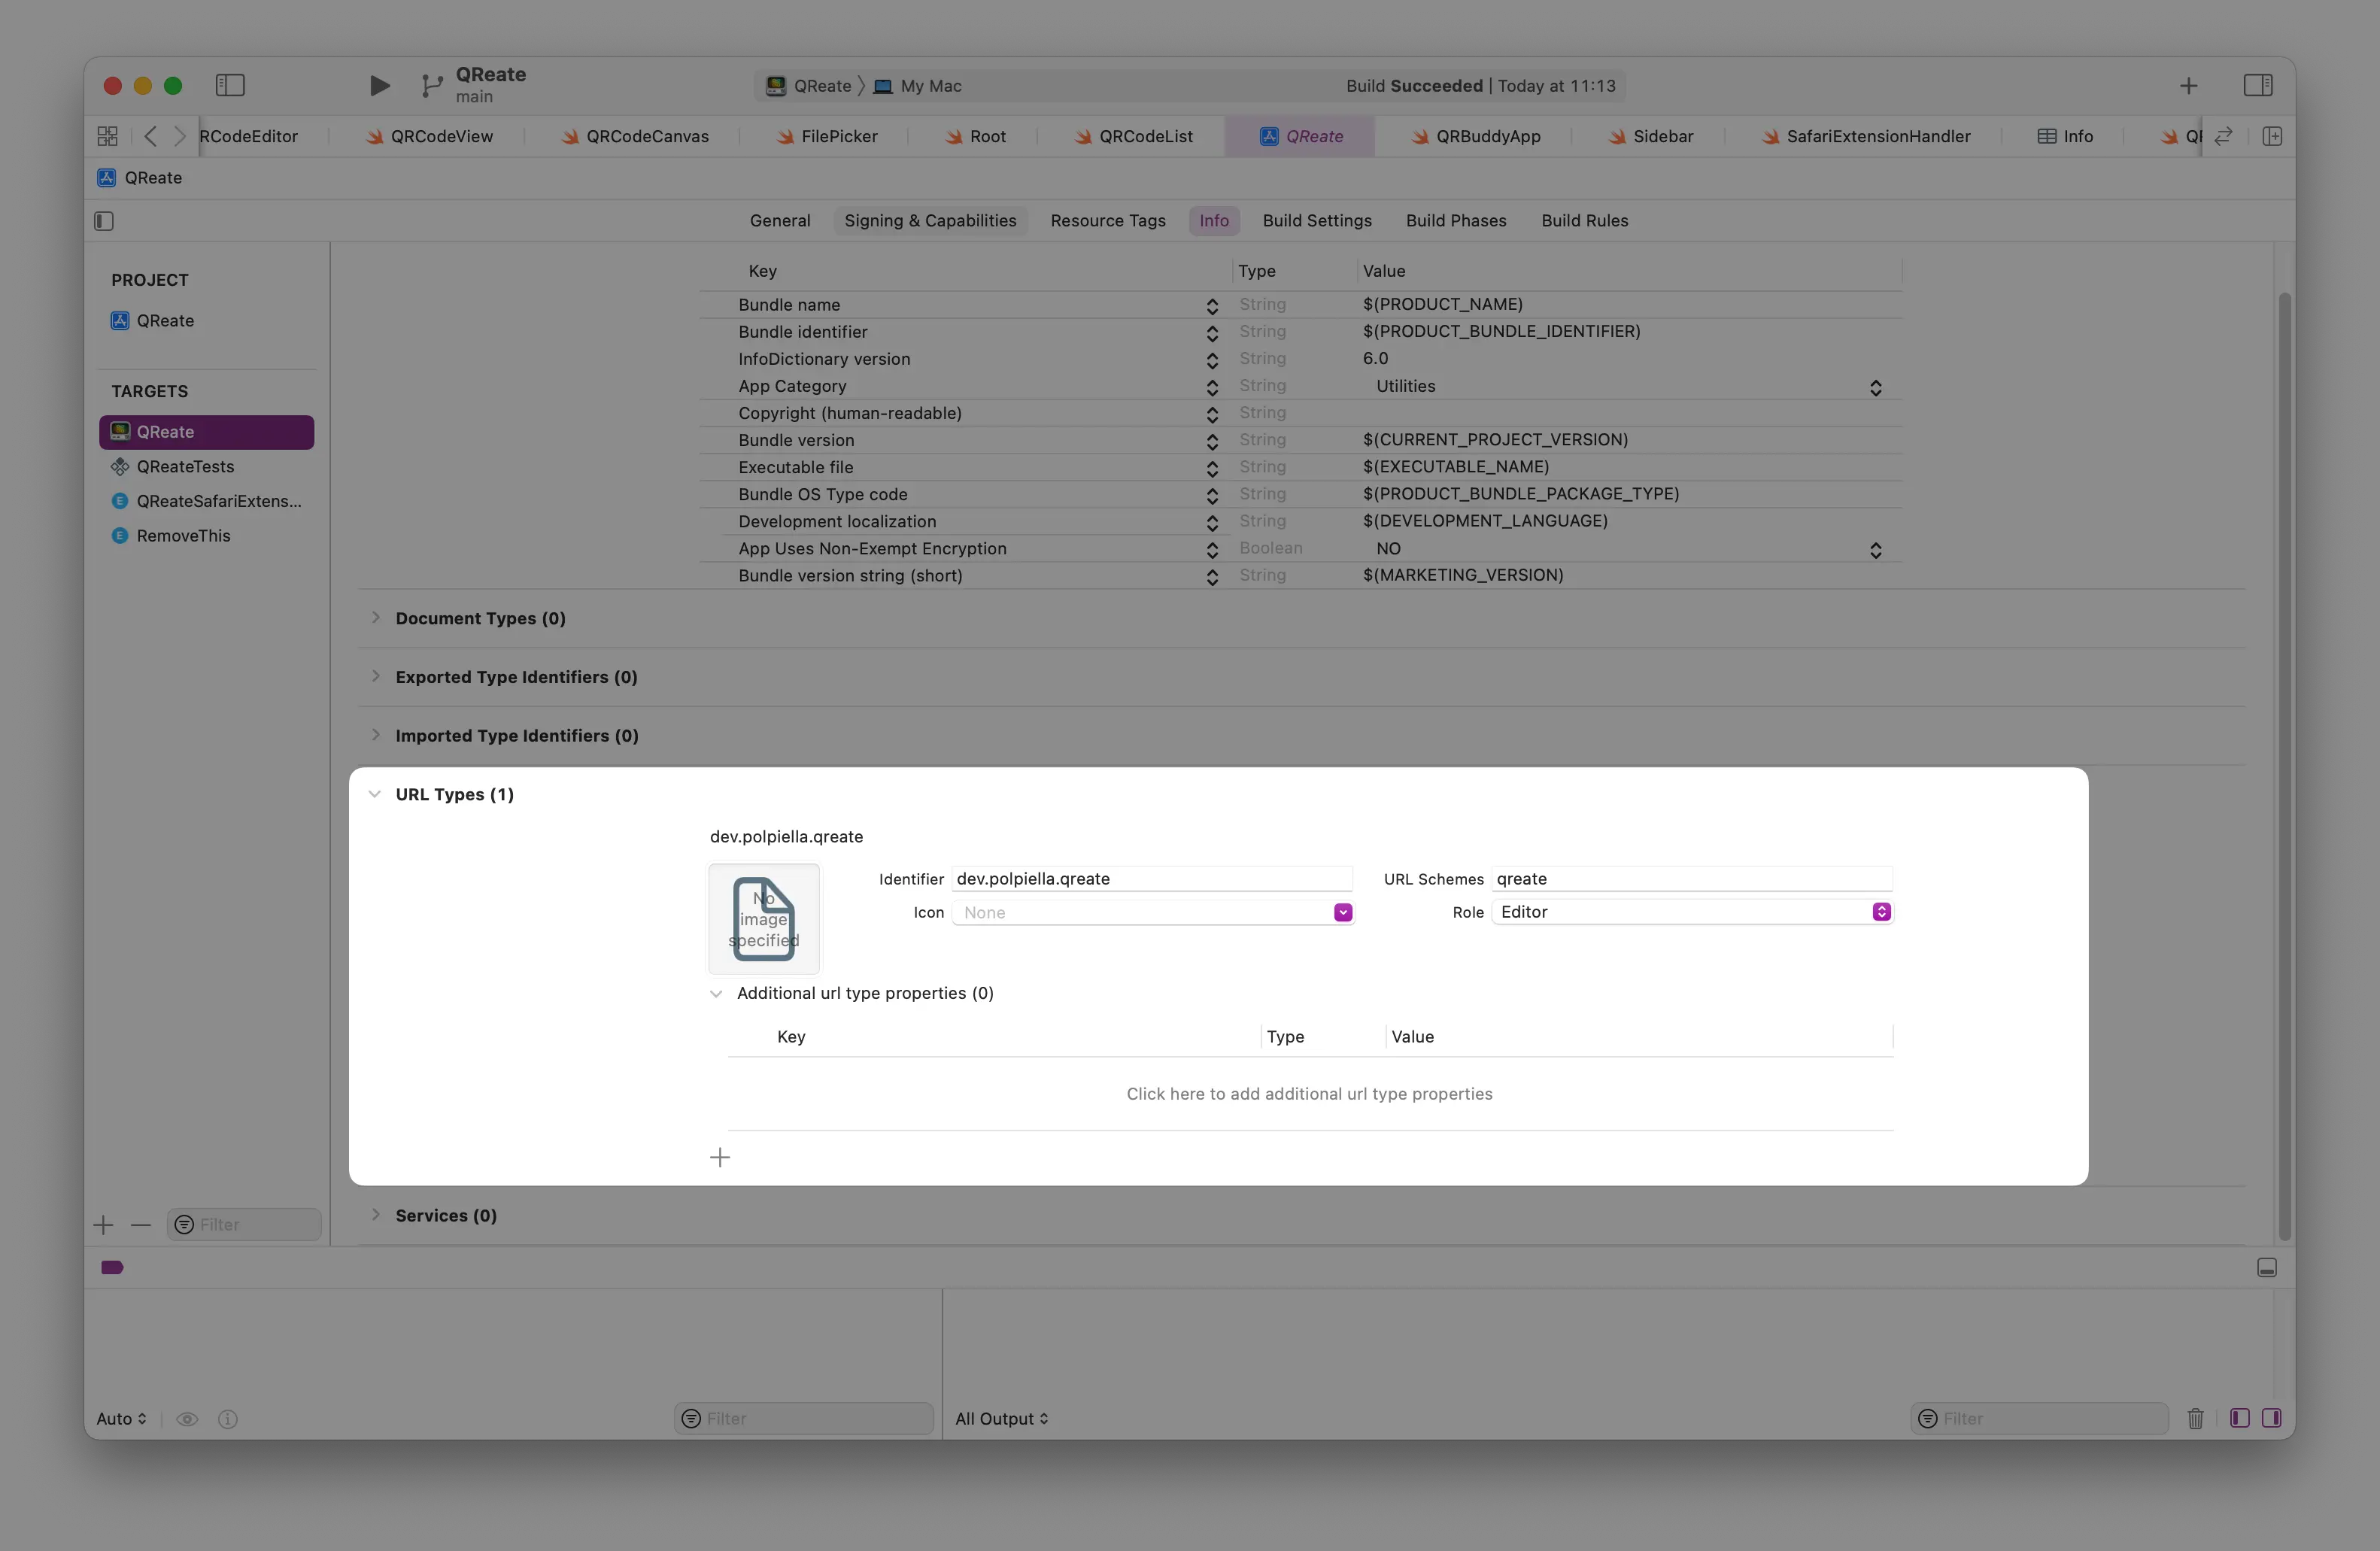Screen dimensions: 2380x1551
Task: Expand Imported Type Identifiers section
Action: (x=376, y=735)
